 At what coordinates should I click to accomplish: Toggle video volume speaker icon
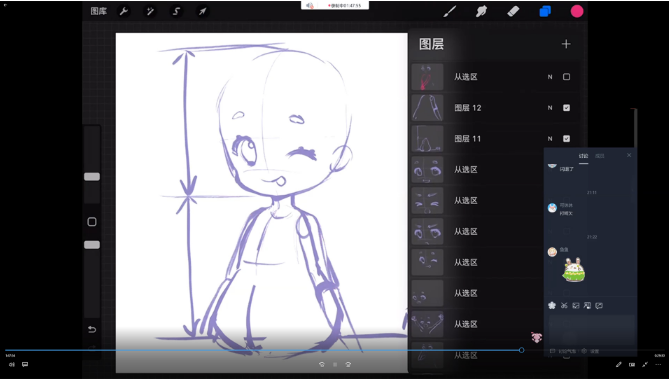tap(12, 364)
